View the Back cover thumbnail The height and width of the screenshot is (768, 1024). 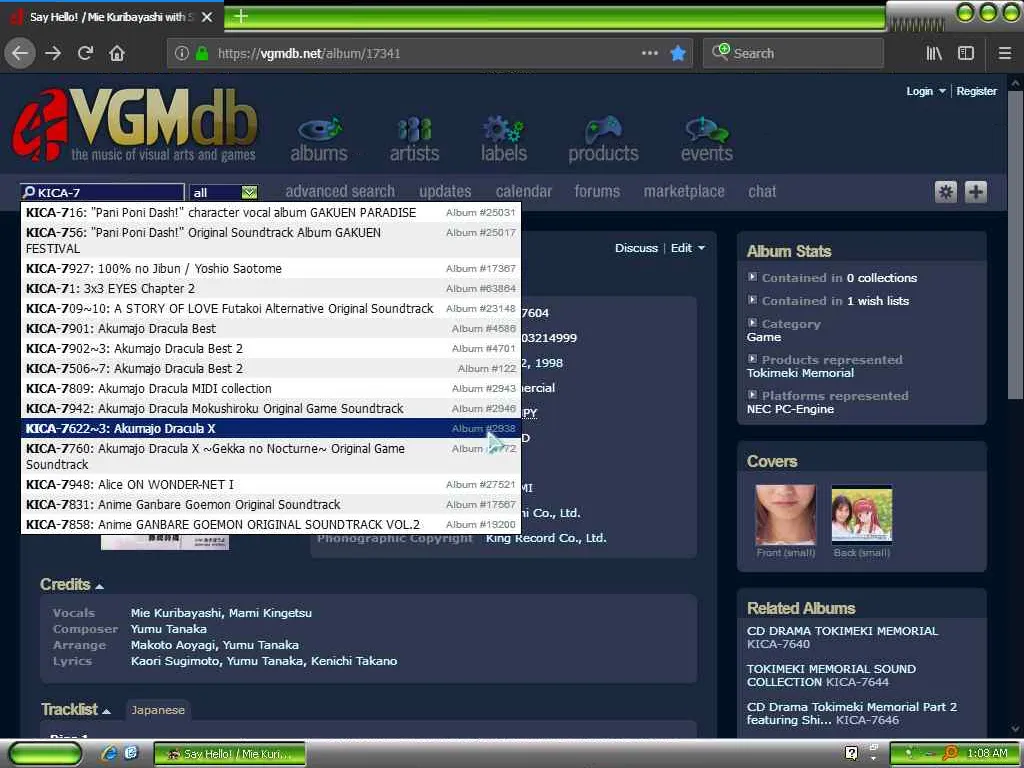pos(861,515)
